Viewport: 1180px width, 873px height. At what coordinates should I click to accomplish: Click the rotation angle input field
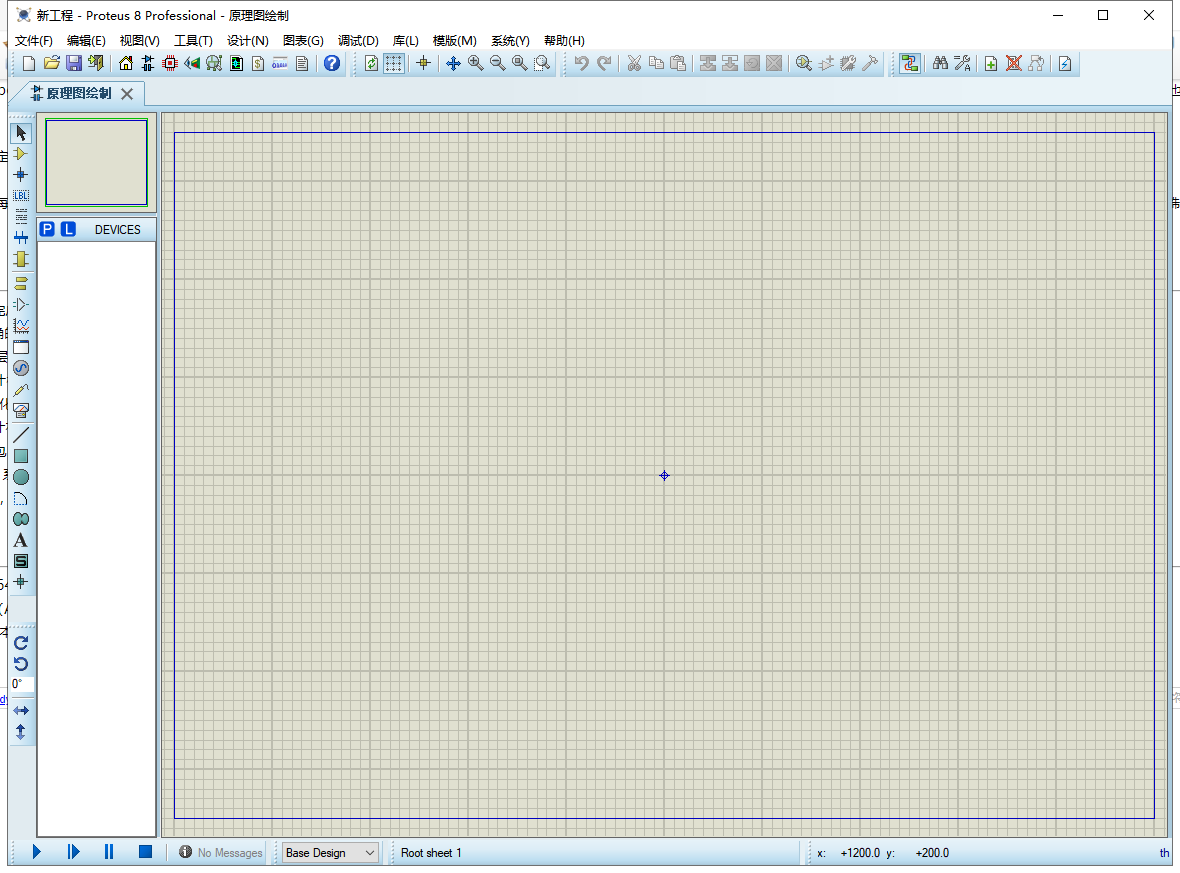click(22, 684)
